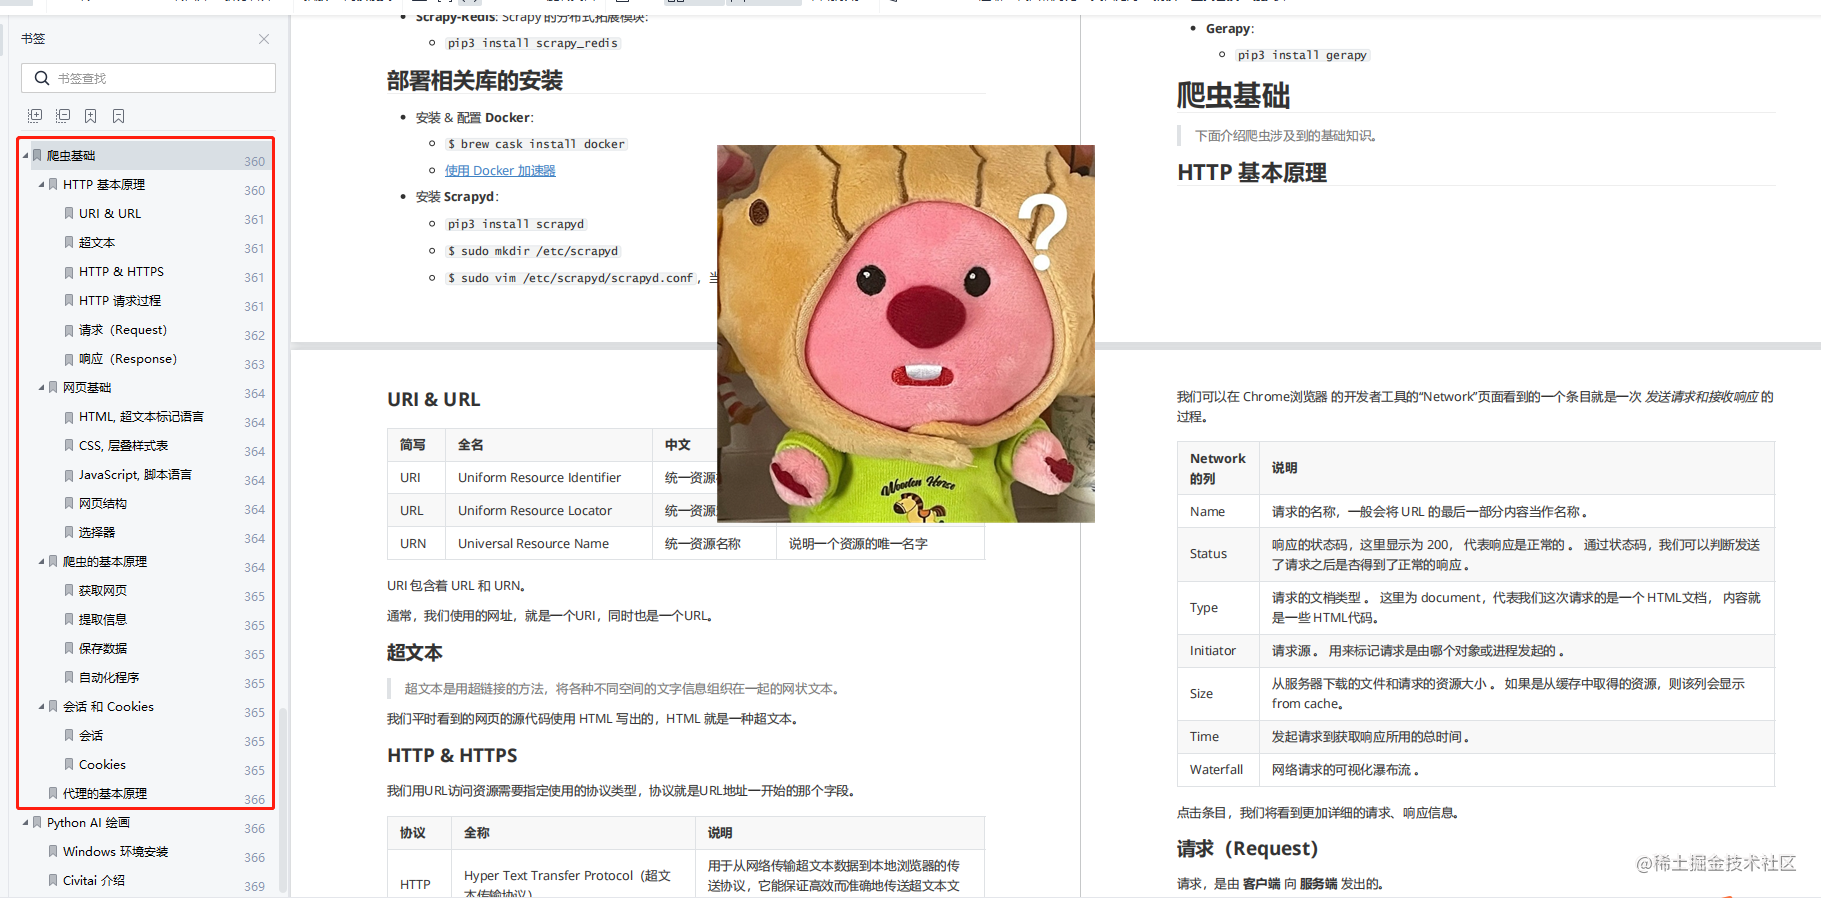
Task: Select Uniform Resource Locator table cell
Action: point(549,511)
